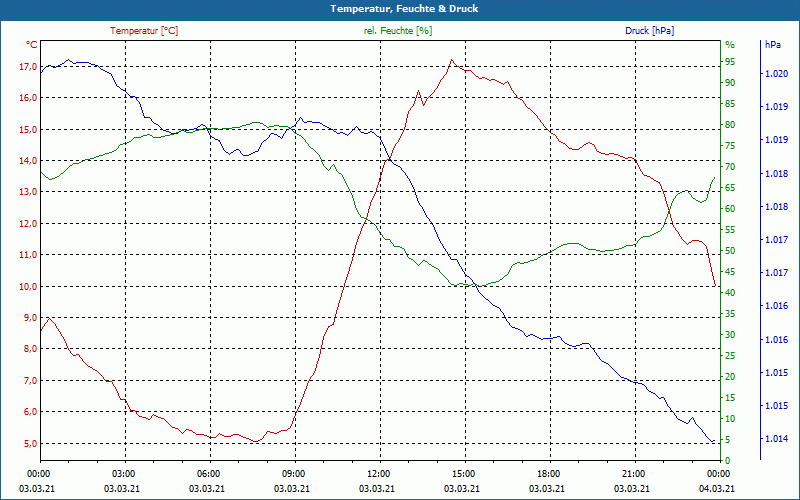Screen dimensions: 800x500
Task: Click green humidity axis value "20"
Action: point(730,377)
